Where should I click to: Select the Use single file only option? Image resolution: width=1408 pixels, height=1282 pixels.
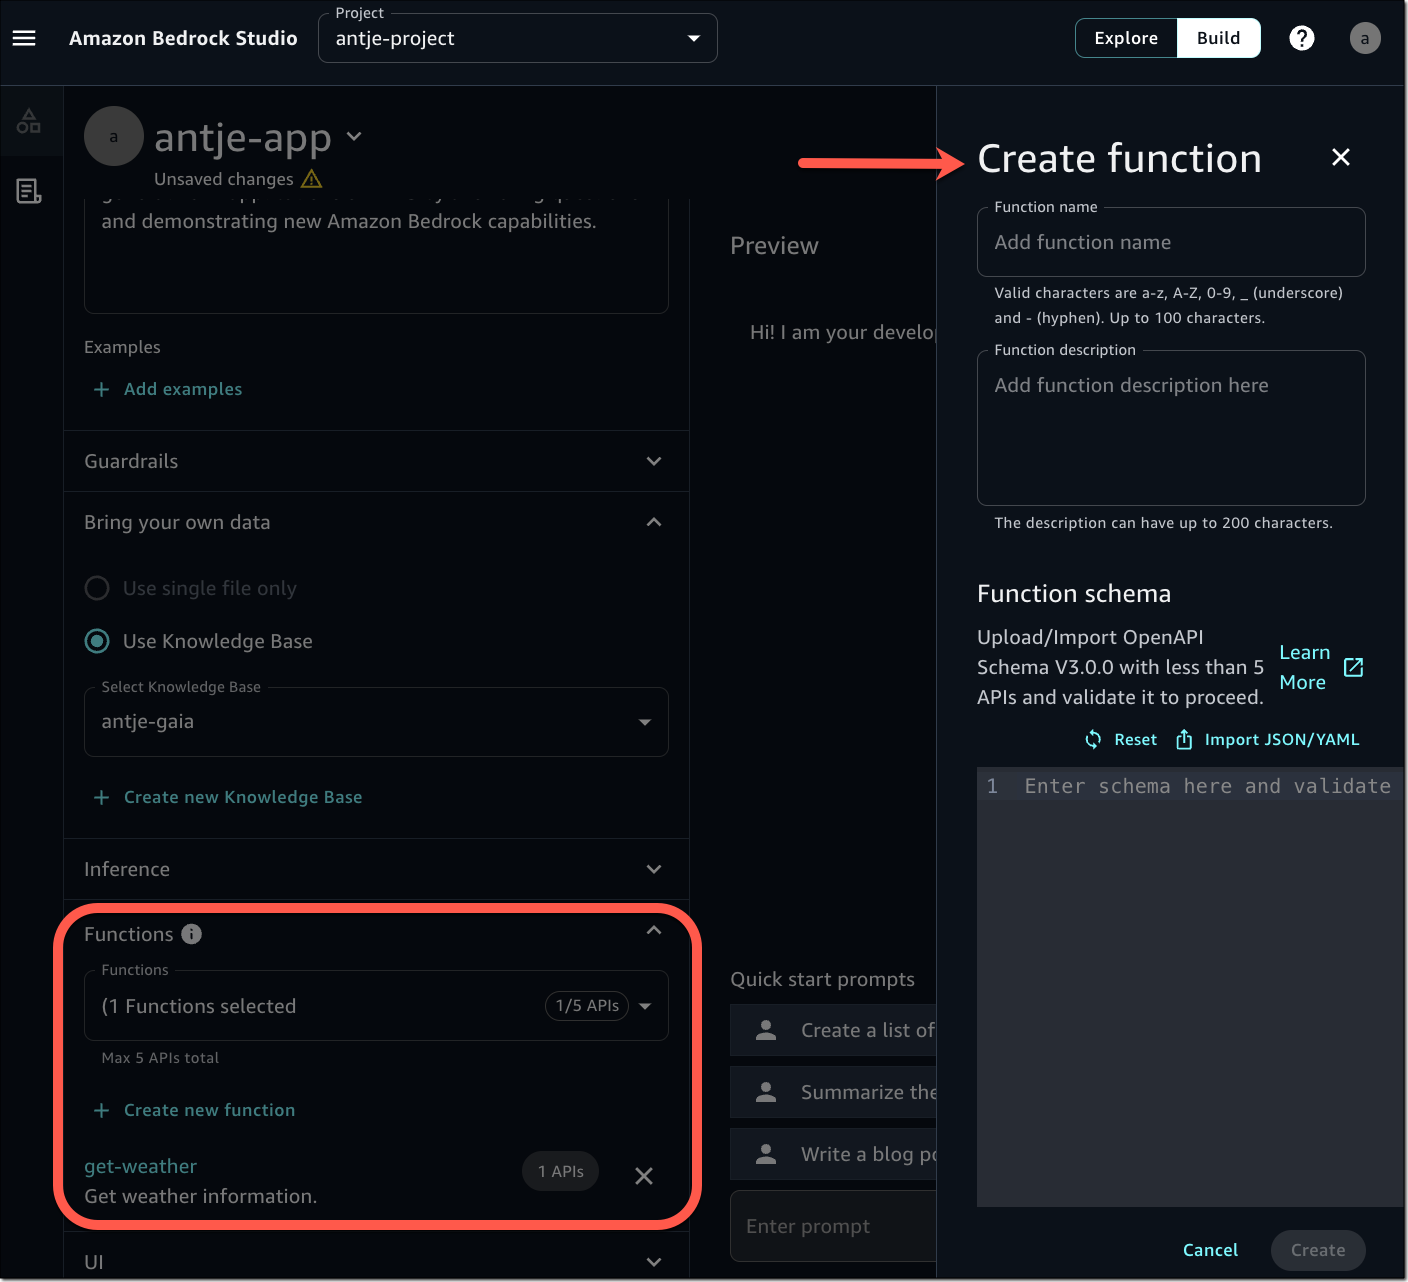pyautogui.click(x=97, y=588)
